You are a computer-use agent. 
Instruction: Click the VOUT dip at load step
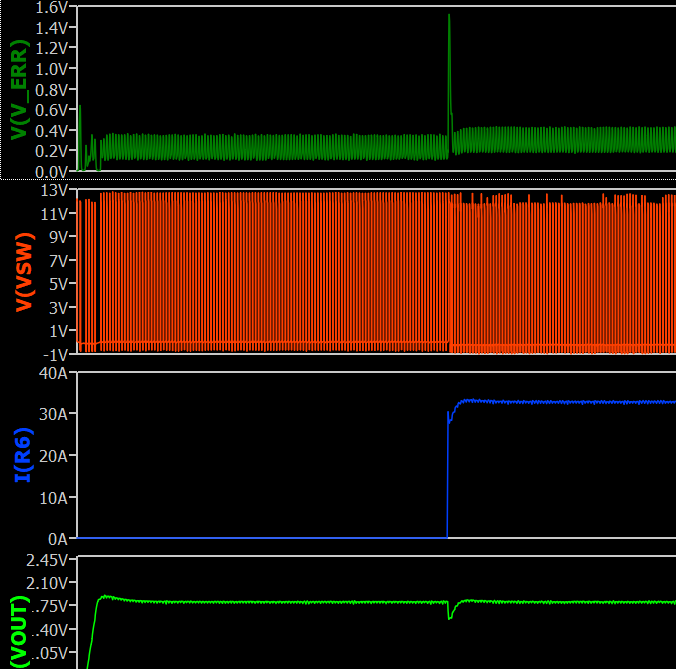tap(450, 618)
